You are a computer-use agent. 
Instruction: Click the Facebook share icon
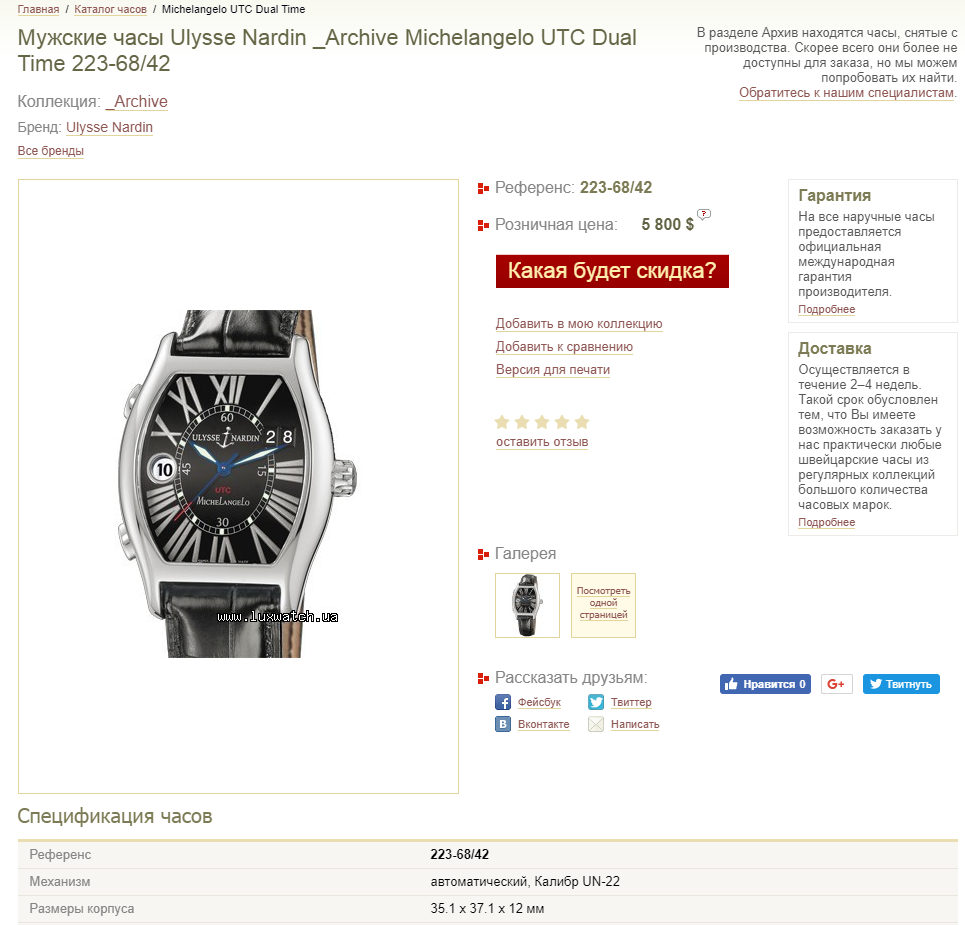pyautogui.click(x=503, y=702)
